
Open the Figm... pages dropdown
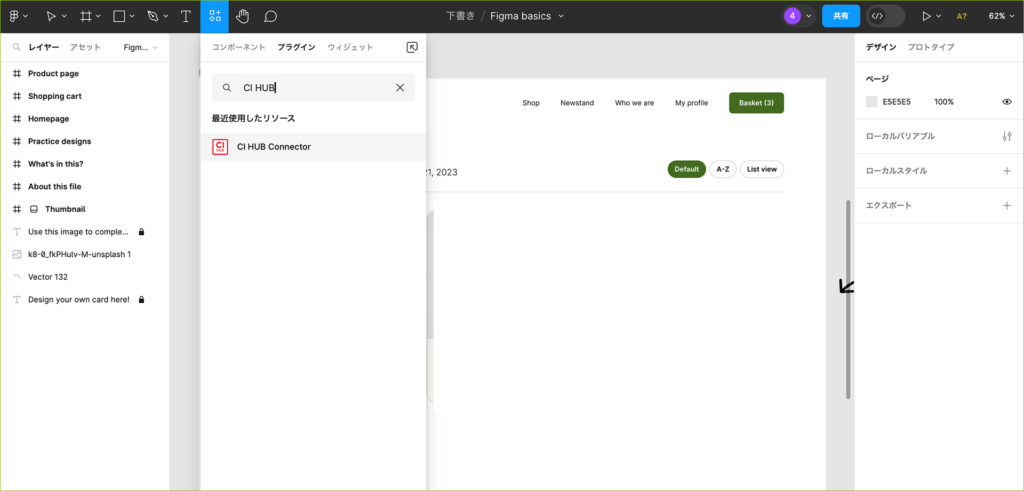point(140,47)
